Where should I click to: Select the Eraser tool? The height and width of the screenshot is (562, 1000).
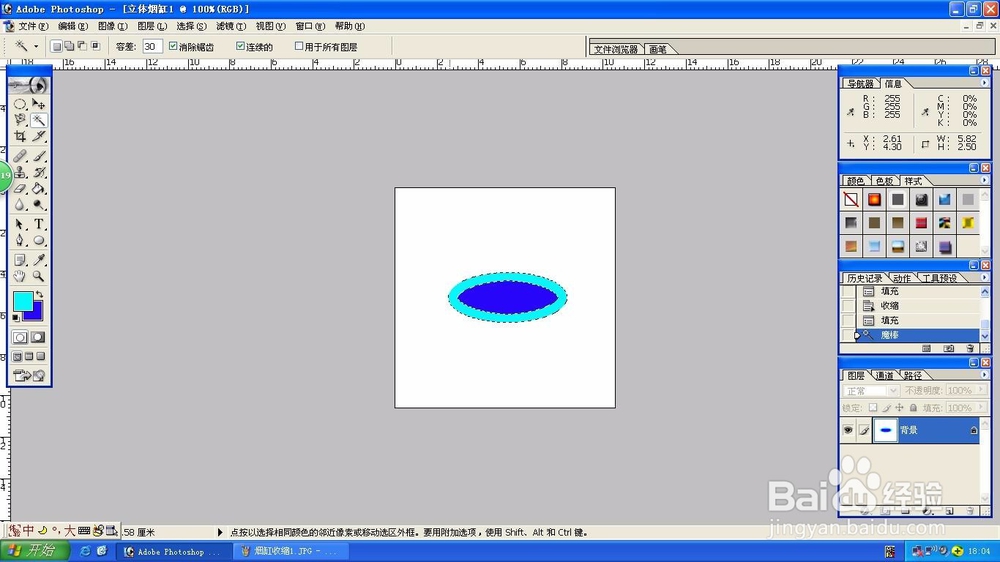(20, 188)
